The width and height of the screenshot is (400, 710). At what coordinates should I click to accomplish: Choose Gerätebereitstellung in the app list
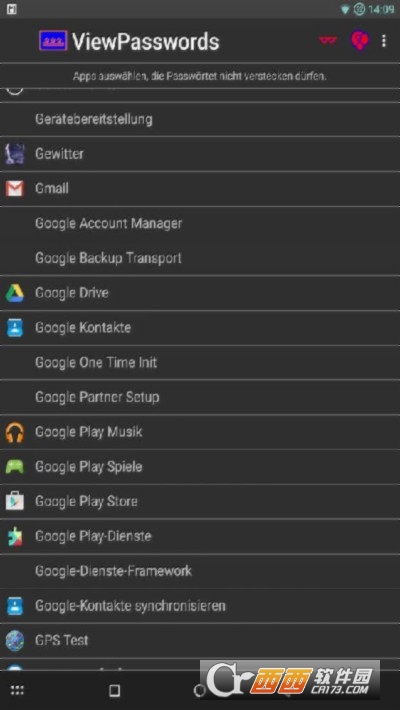[94, 119]
